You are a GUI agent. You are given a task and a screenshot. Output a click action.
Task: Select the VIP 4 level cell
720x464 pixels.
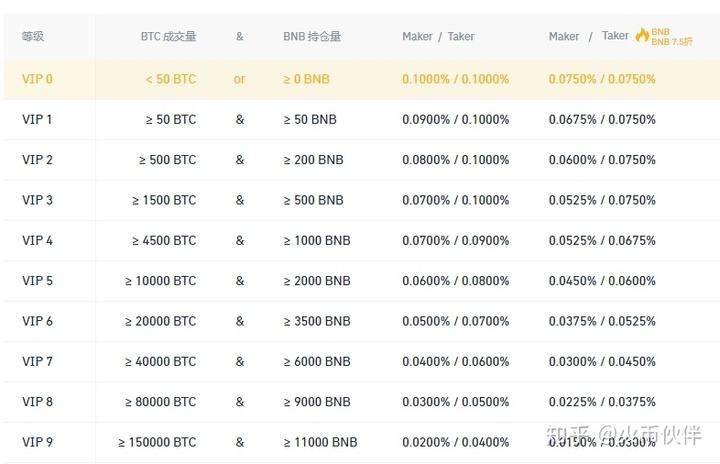[x=37, y=241]
